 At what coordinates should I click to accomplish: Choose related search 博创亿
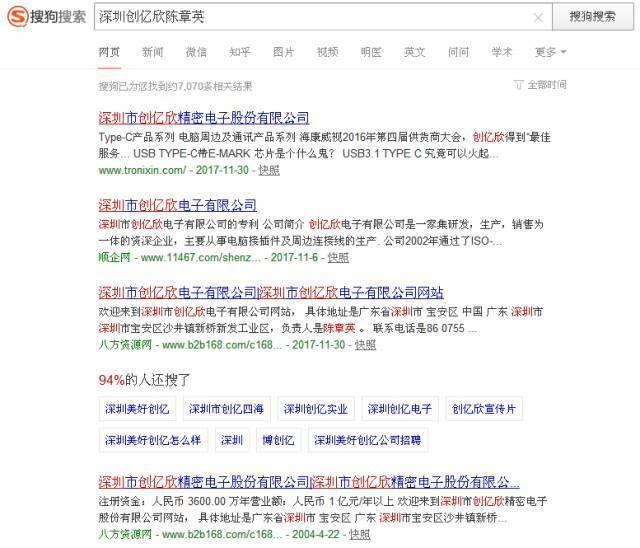tap(278, 440)
